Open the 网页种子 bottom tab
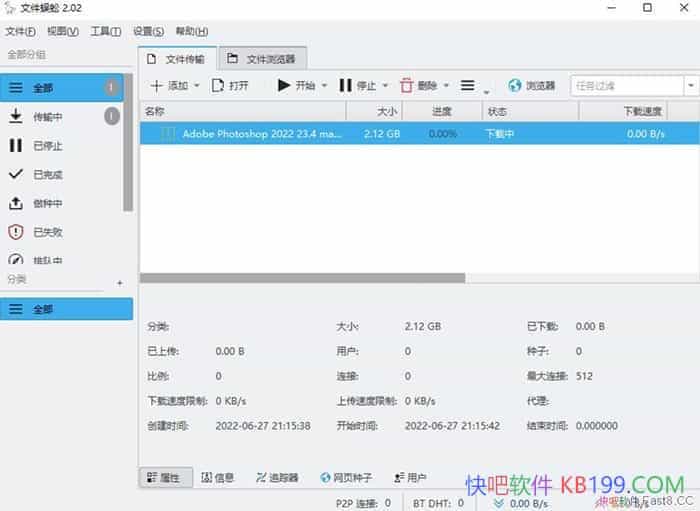 point(352,478)
